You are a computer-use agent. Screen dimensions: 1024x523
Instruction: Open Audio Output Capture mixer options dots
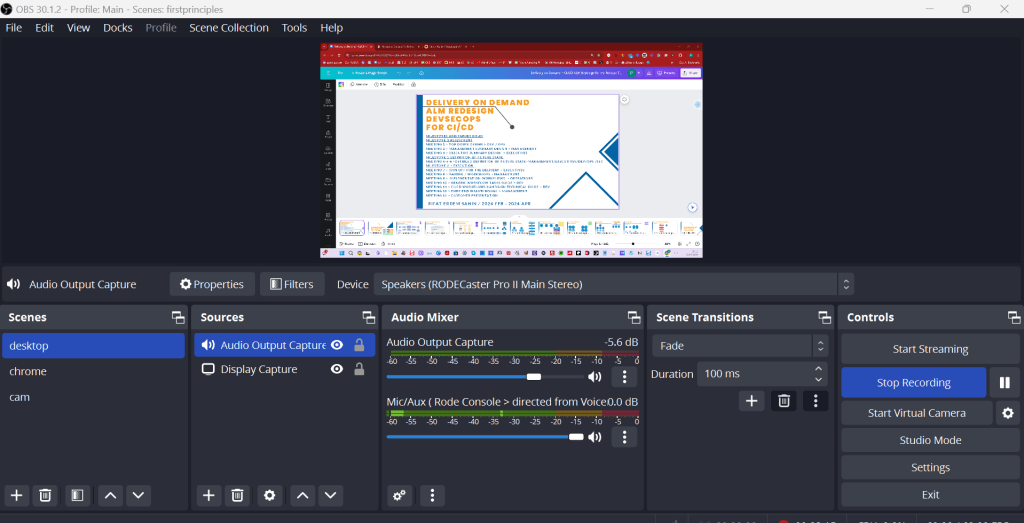tap(624, 377)
